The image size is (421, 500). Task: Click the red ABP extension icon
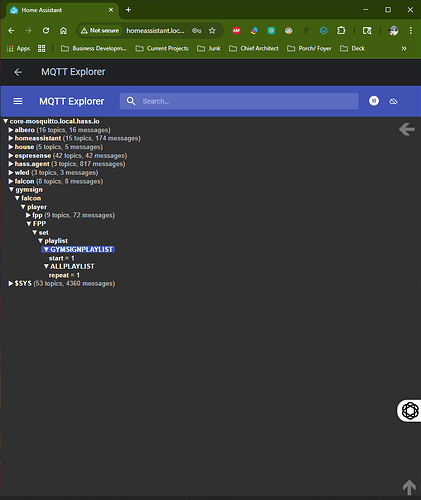(236, 31)
